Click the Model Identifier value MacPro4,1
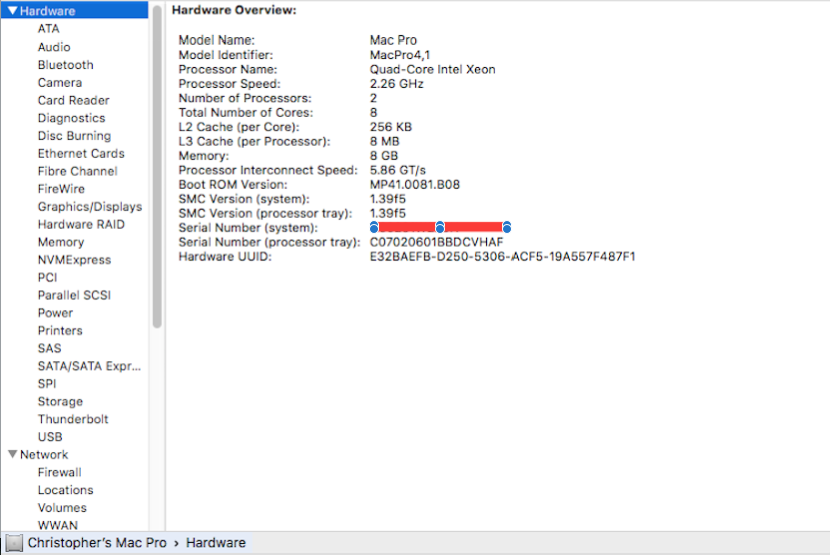The image size is (830, 555). click(400, 55)
